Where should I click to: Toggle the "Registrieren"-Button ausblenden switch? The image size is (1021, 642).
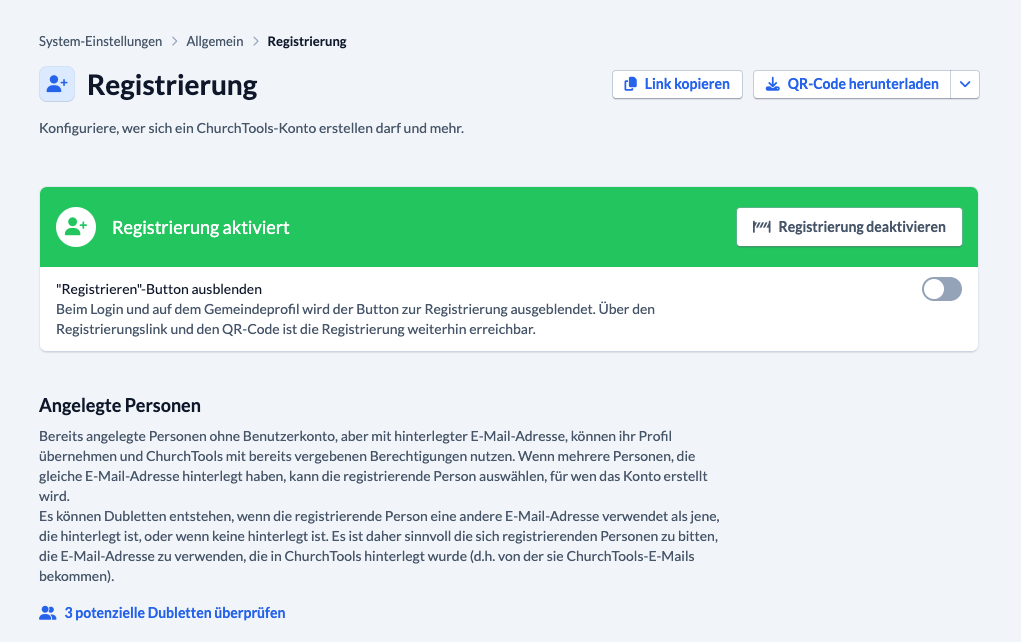[942, 289]
